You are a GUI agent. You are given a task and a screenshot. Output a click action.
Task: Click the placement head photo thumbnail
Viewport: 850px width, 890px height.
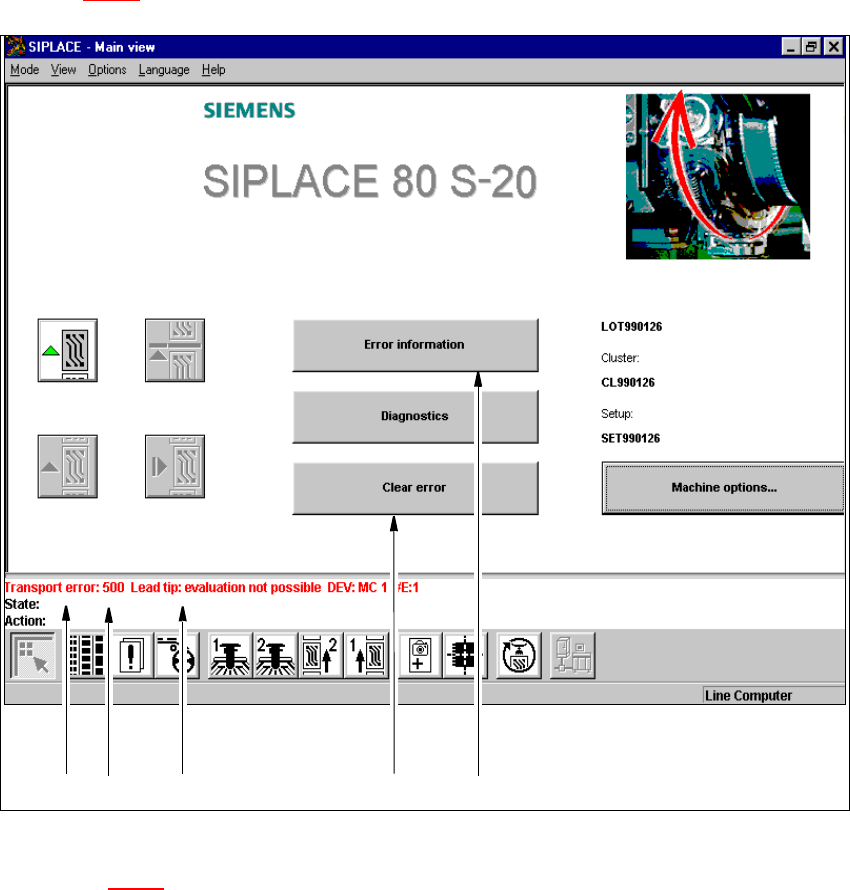coord(718,177)
